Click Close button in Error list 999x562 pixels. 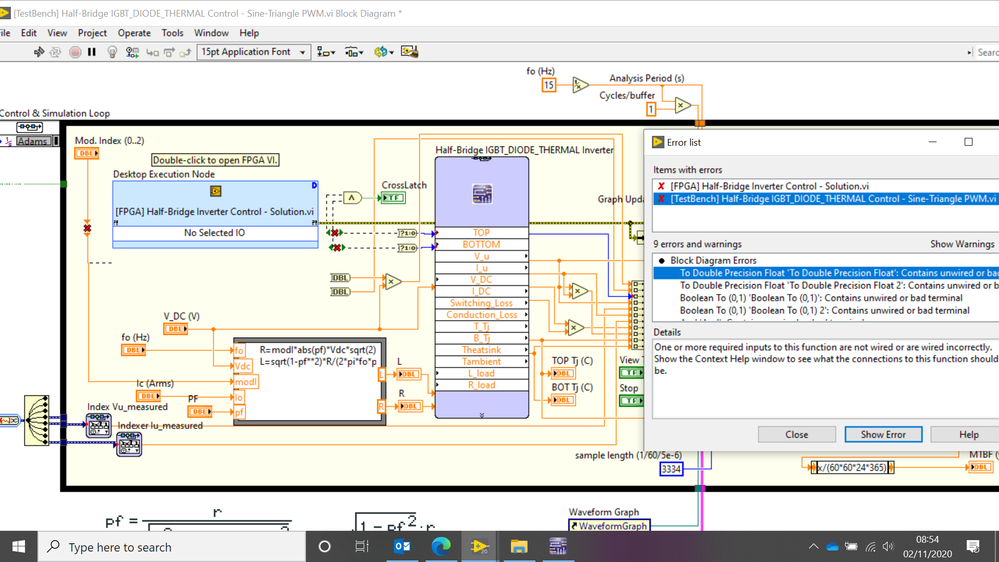tap(796, 435)
